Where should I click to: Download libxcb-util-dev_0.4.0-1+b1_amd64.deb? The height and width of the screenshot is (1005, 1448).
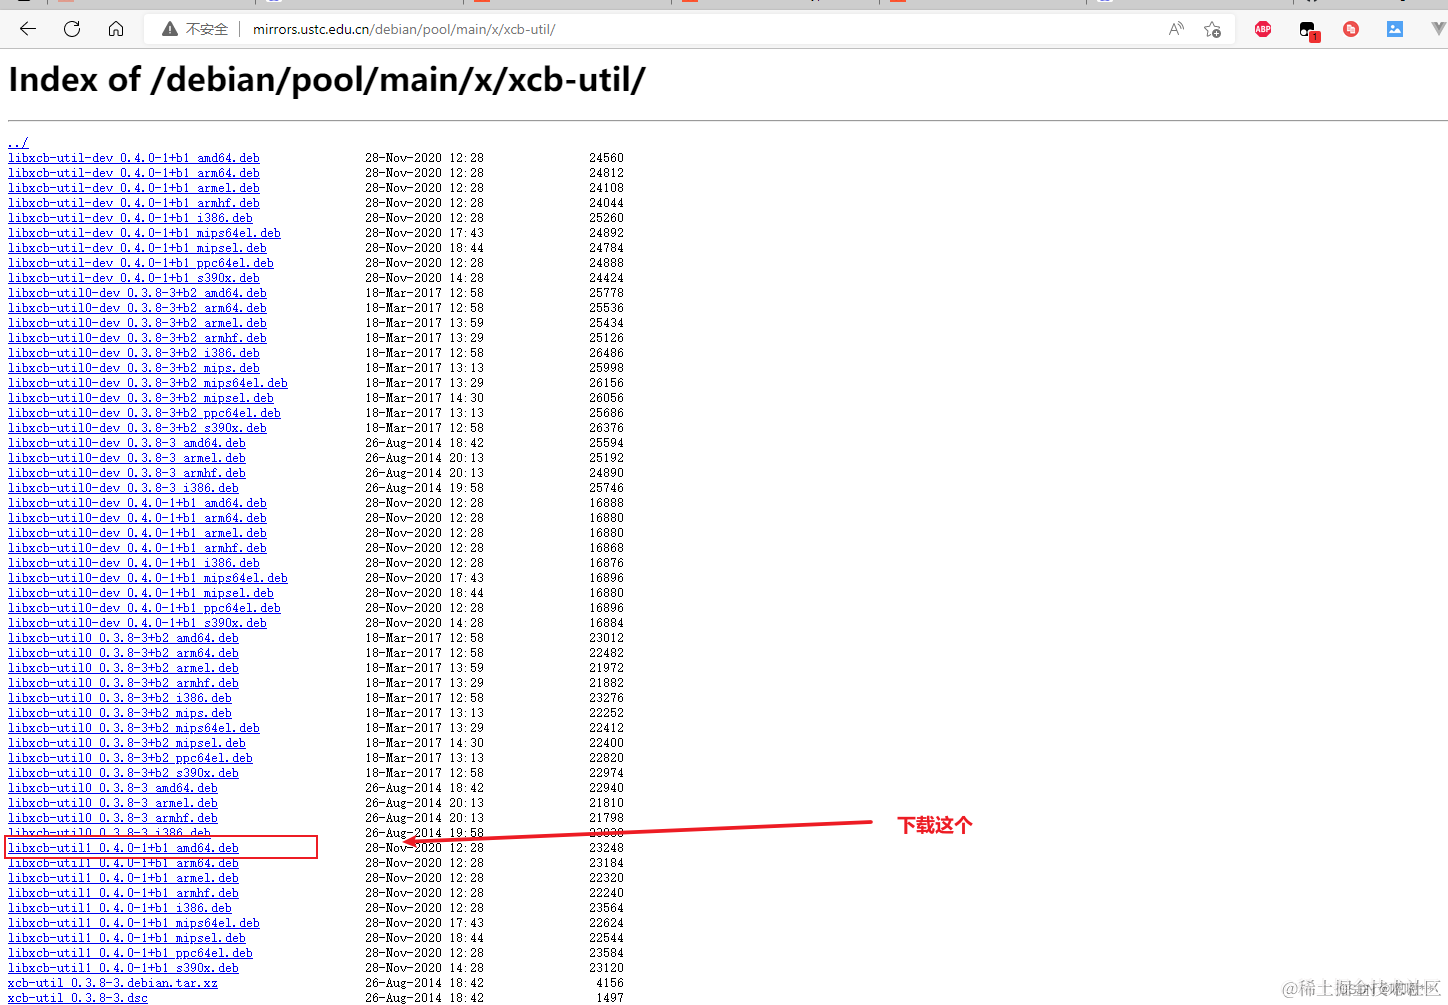pyautogui.click(x=134, y=158)
